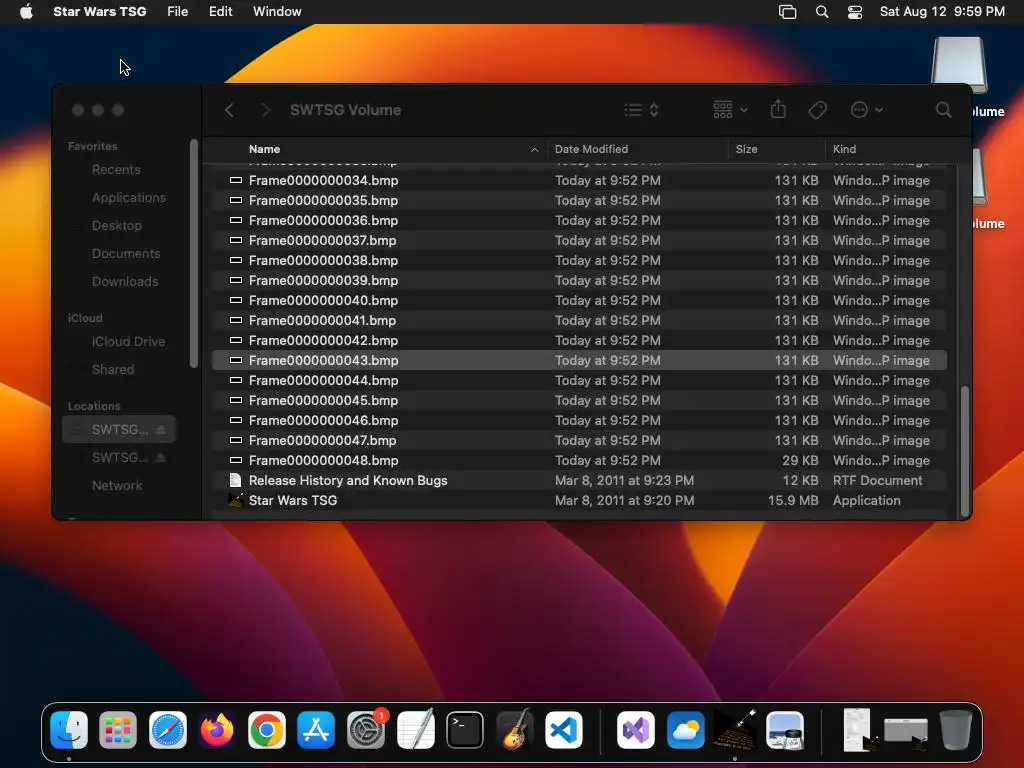This screenshot has height=768, width=1024.
Task: Click the Finder search magnifier icon
Action: click(943, 110)
